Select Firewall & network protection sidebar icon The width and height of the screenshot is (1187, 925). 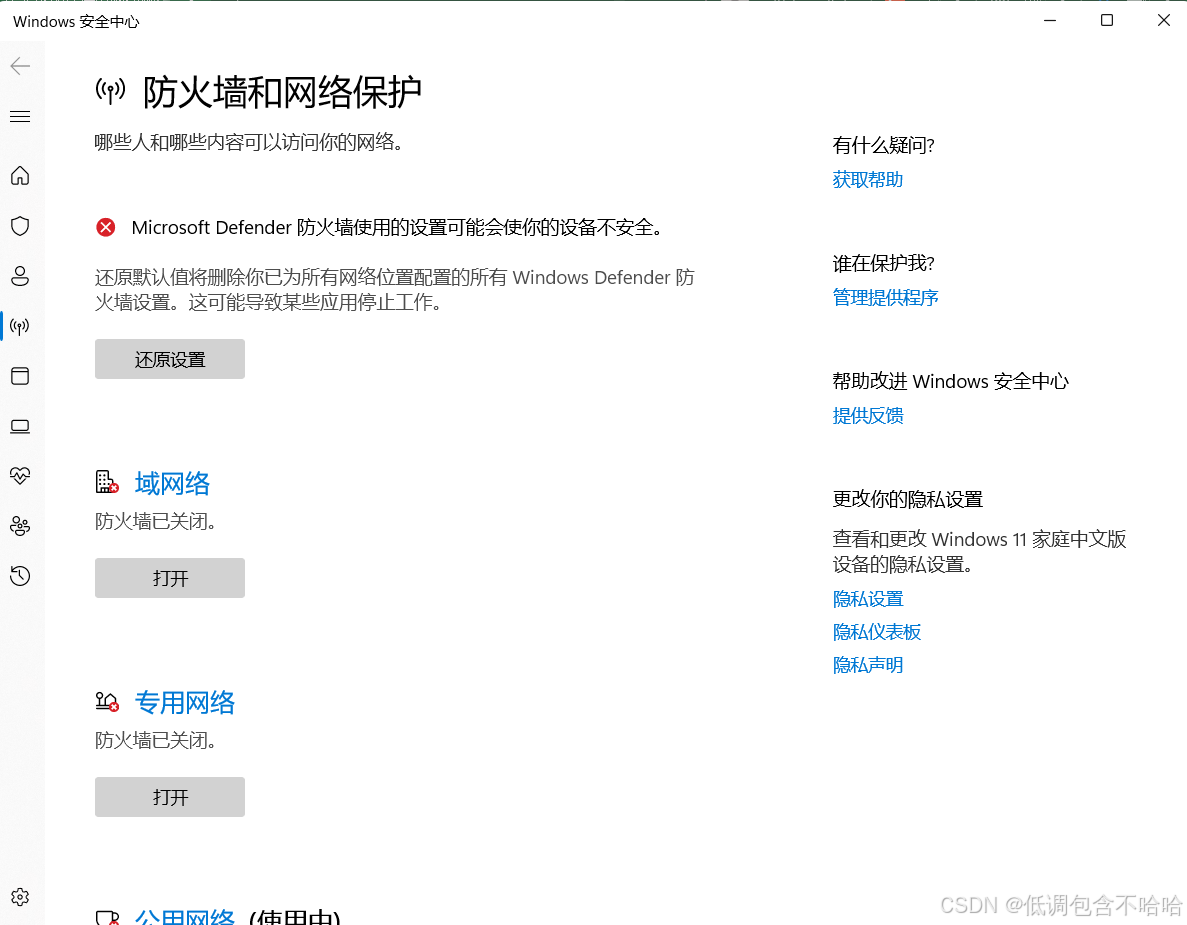[x=20, y=326]
